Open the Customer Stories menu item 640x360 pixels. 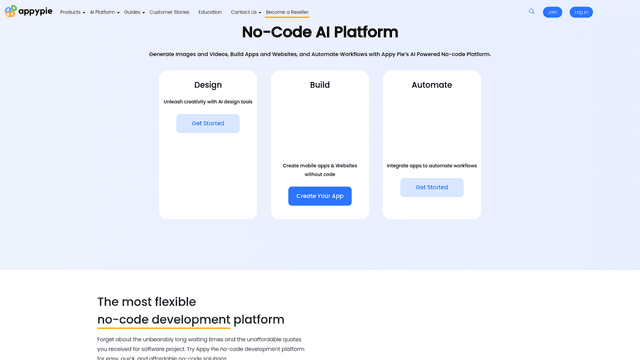(x=169, y=12)
